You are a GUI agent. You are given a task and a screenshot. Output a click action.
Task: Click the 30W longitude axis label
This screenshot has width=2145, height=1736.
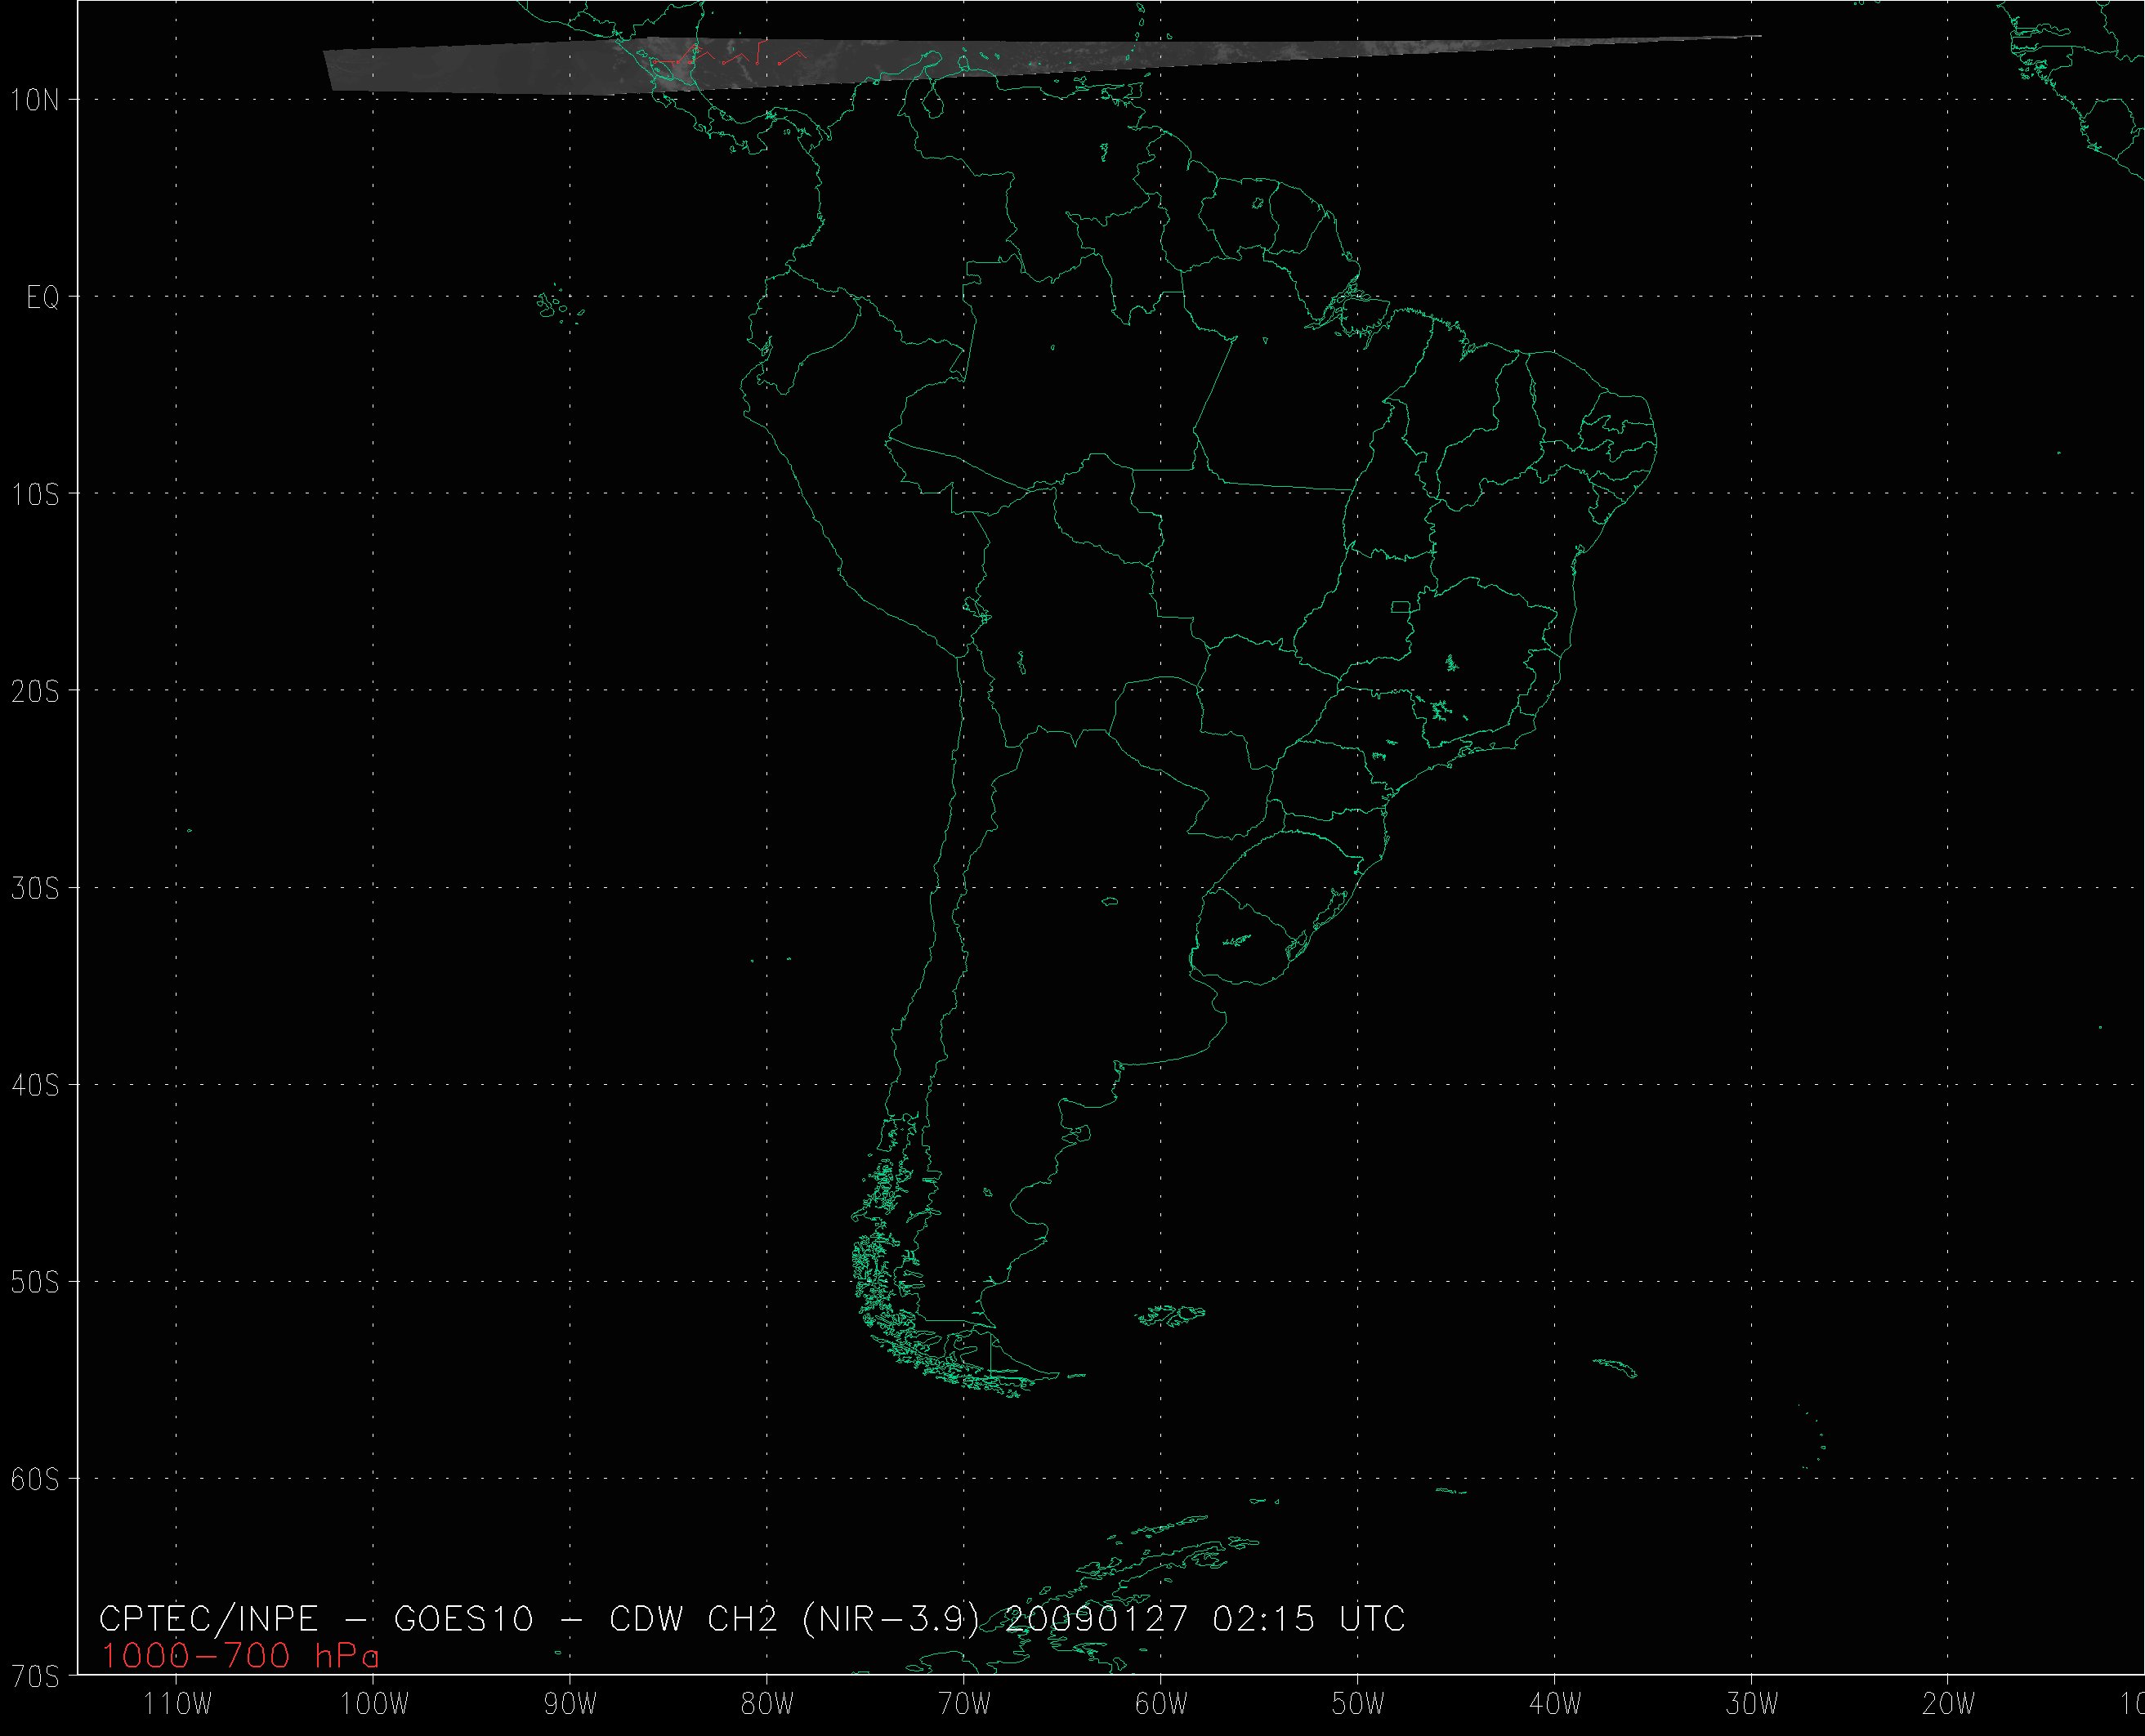(1752, 1705)
